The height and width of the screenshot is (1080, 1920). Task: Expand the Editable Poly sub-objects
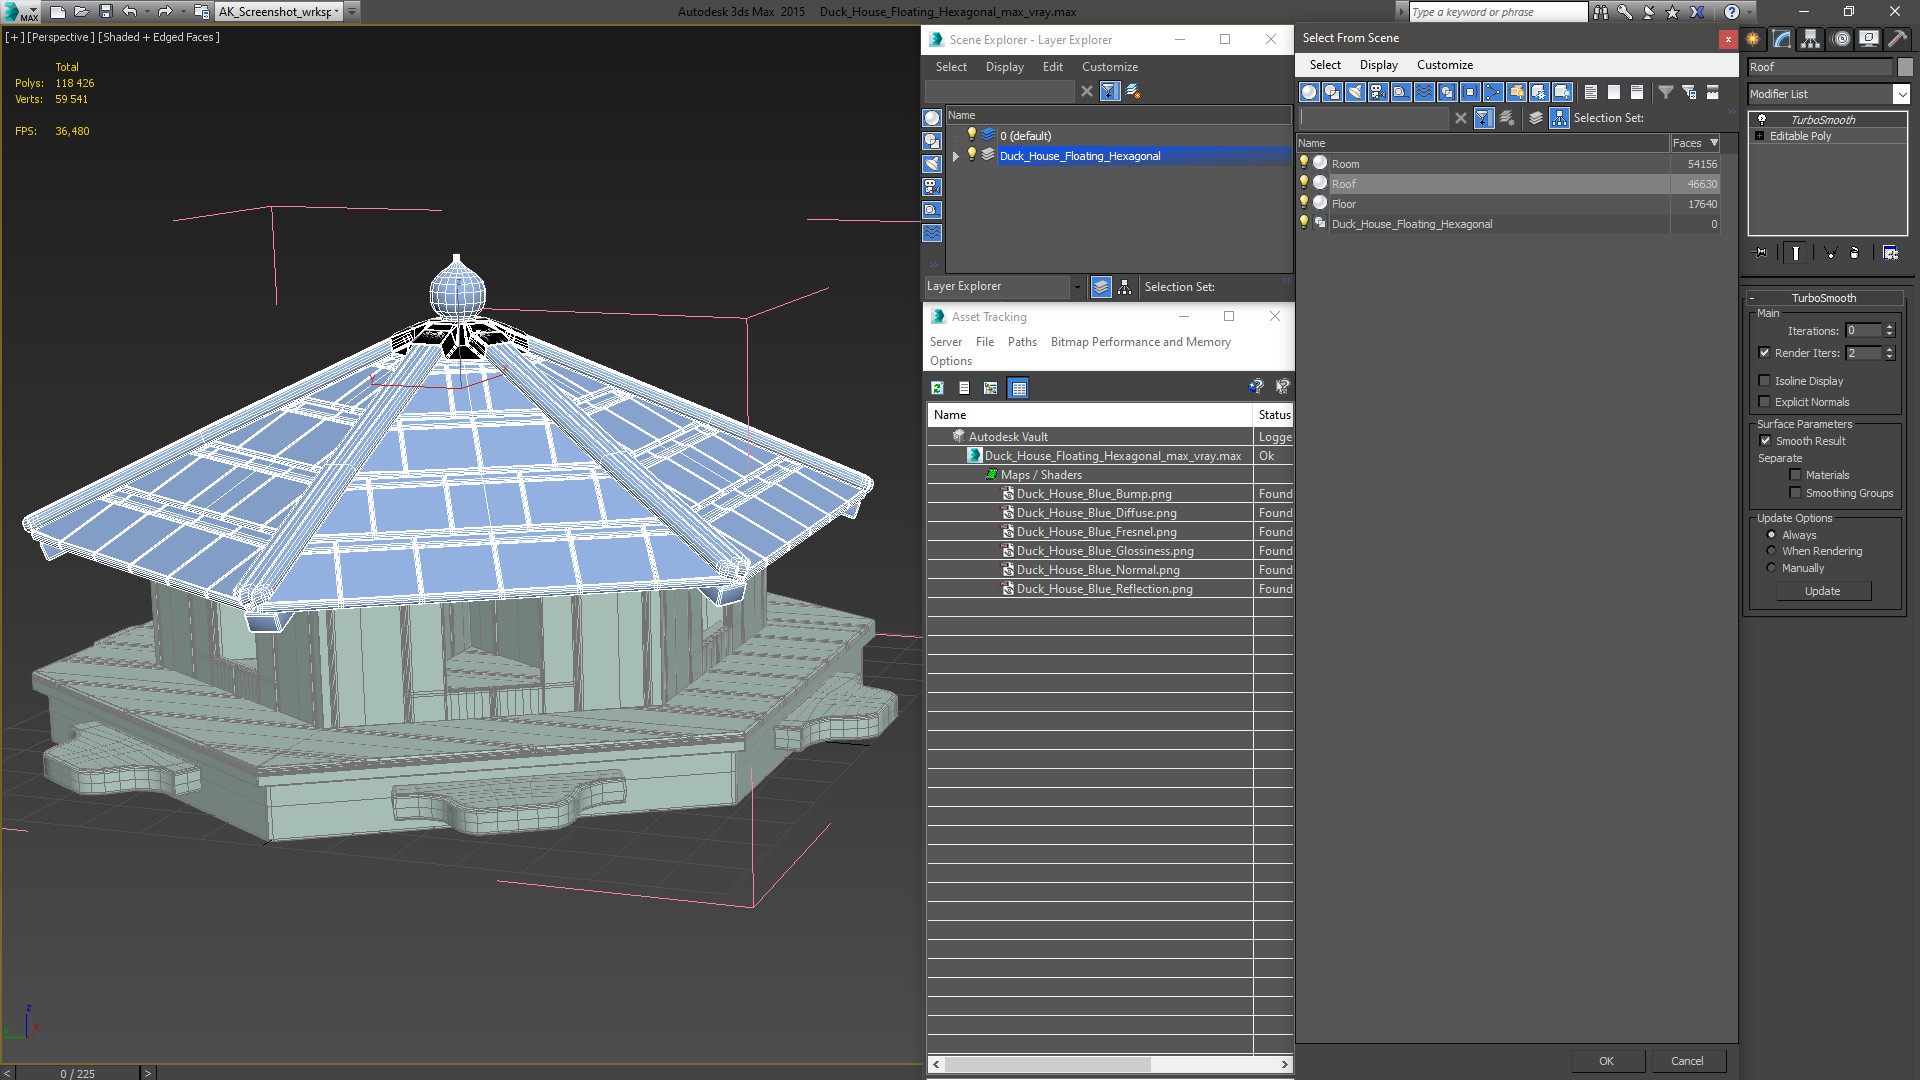click(x=1759, y=136)
